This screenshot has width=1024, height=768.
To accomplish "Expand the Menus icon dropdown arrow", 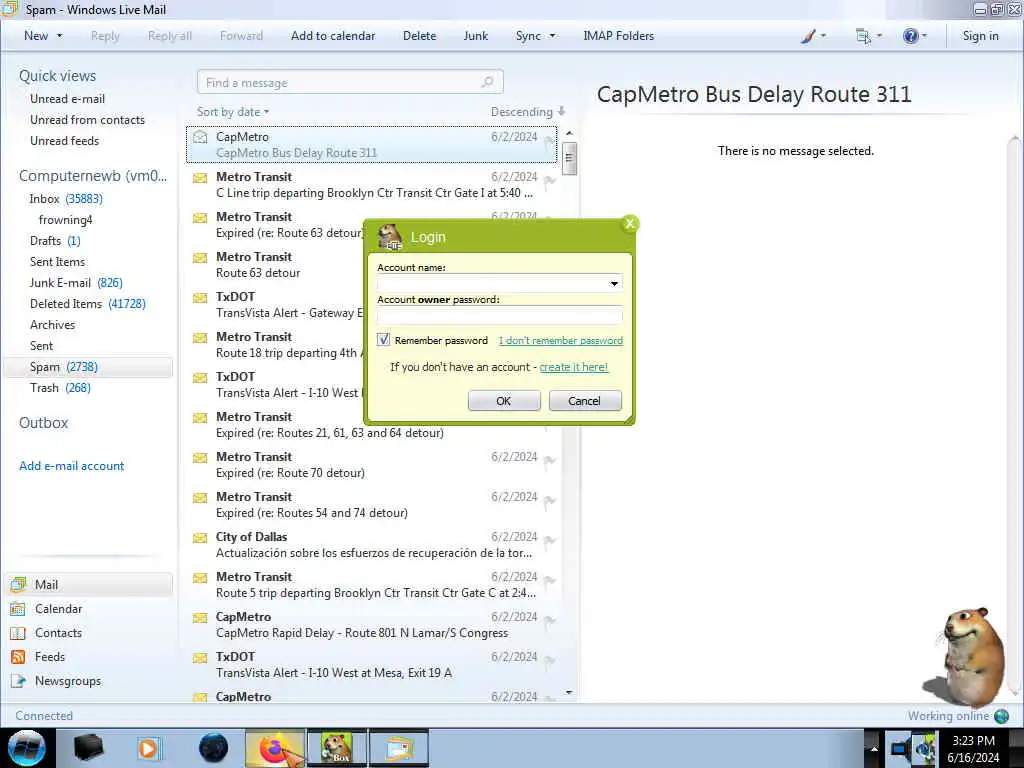I will click(879, 36).
